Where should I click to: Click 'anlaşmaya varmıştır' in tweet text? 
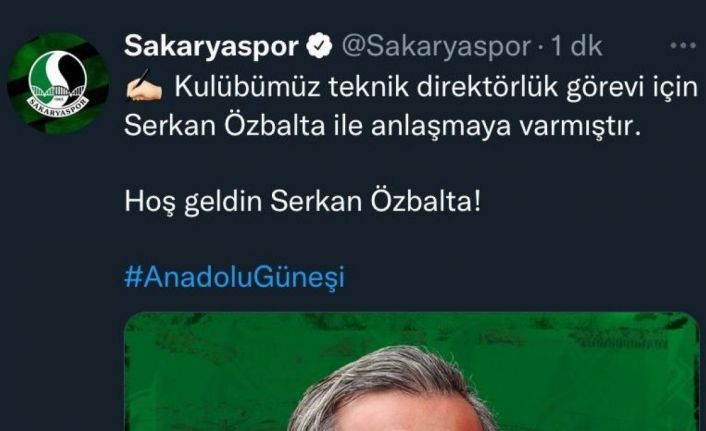[x=506, y=127]
